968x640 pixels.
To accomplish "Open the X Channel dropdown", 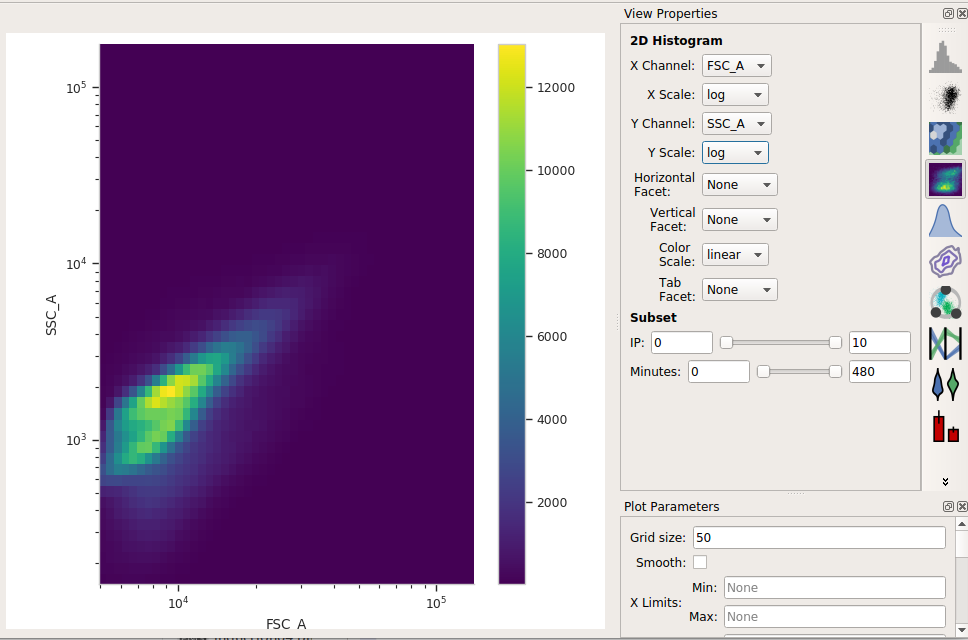I will tap(736, 65).
